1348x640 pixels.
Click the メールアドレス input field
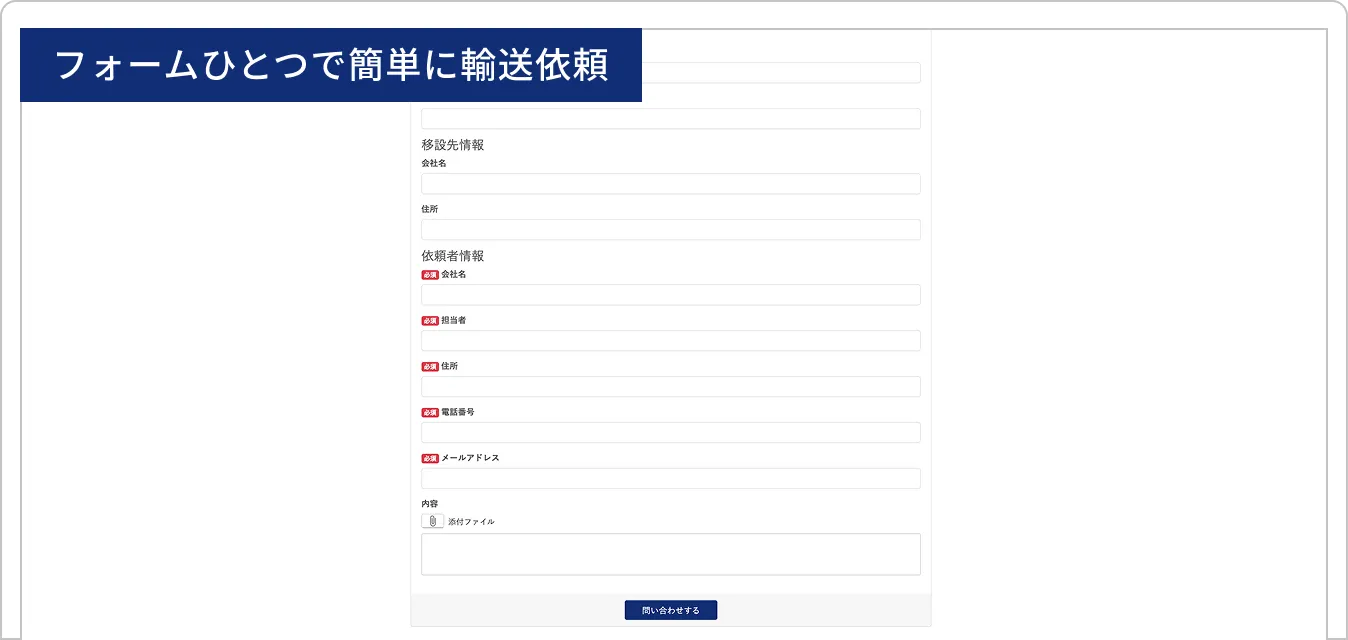pos(670,478)
